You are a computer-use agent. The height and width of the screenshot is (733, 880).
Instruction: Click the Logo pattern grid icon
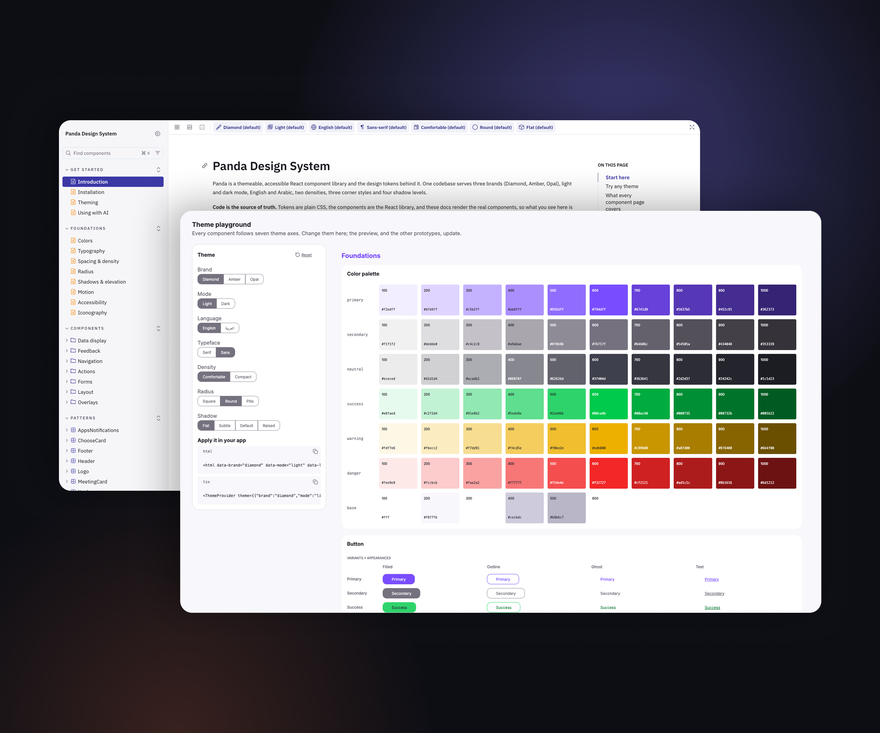(x=73, y=471)
